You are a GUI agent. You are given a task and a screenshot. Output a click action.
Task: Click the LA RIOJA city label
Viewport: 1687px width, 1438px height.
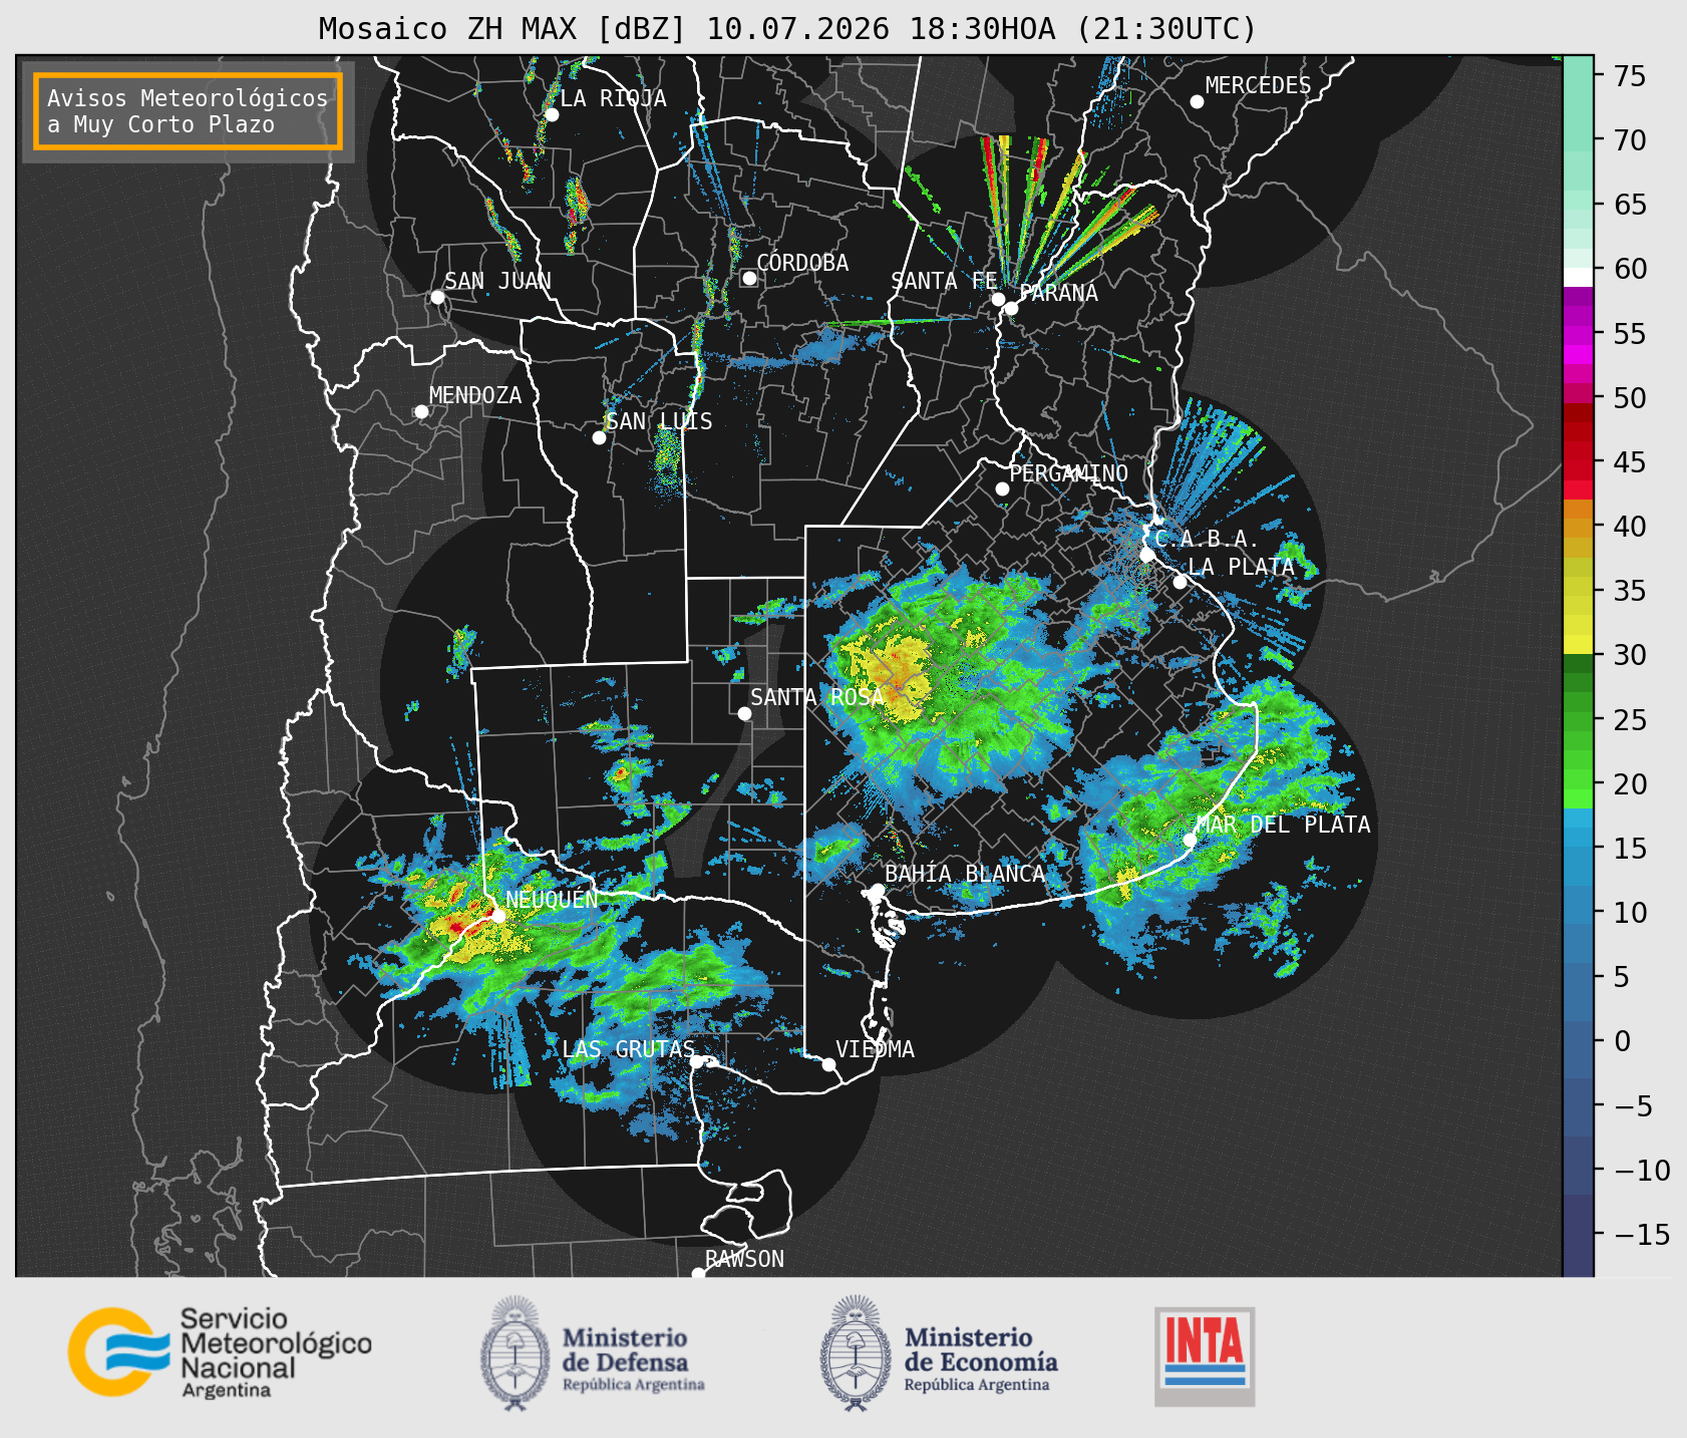coord(613,98)
